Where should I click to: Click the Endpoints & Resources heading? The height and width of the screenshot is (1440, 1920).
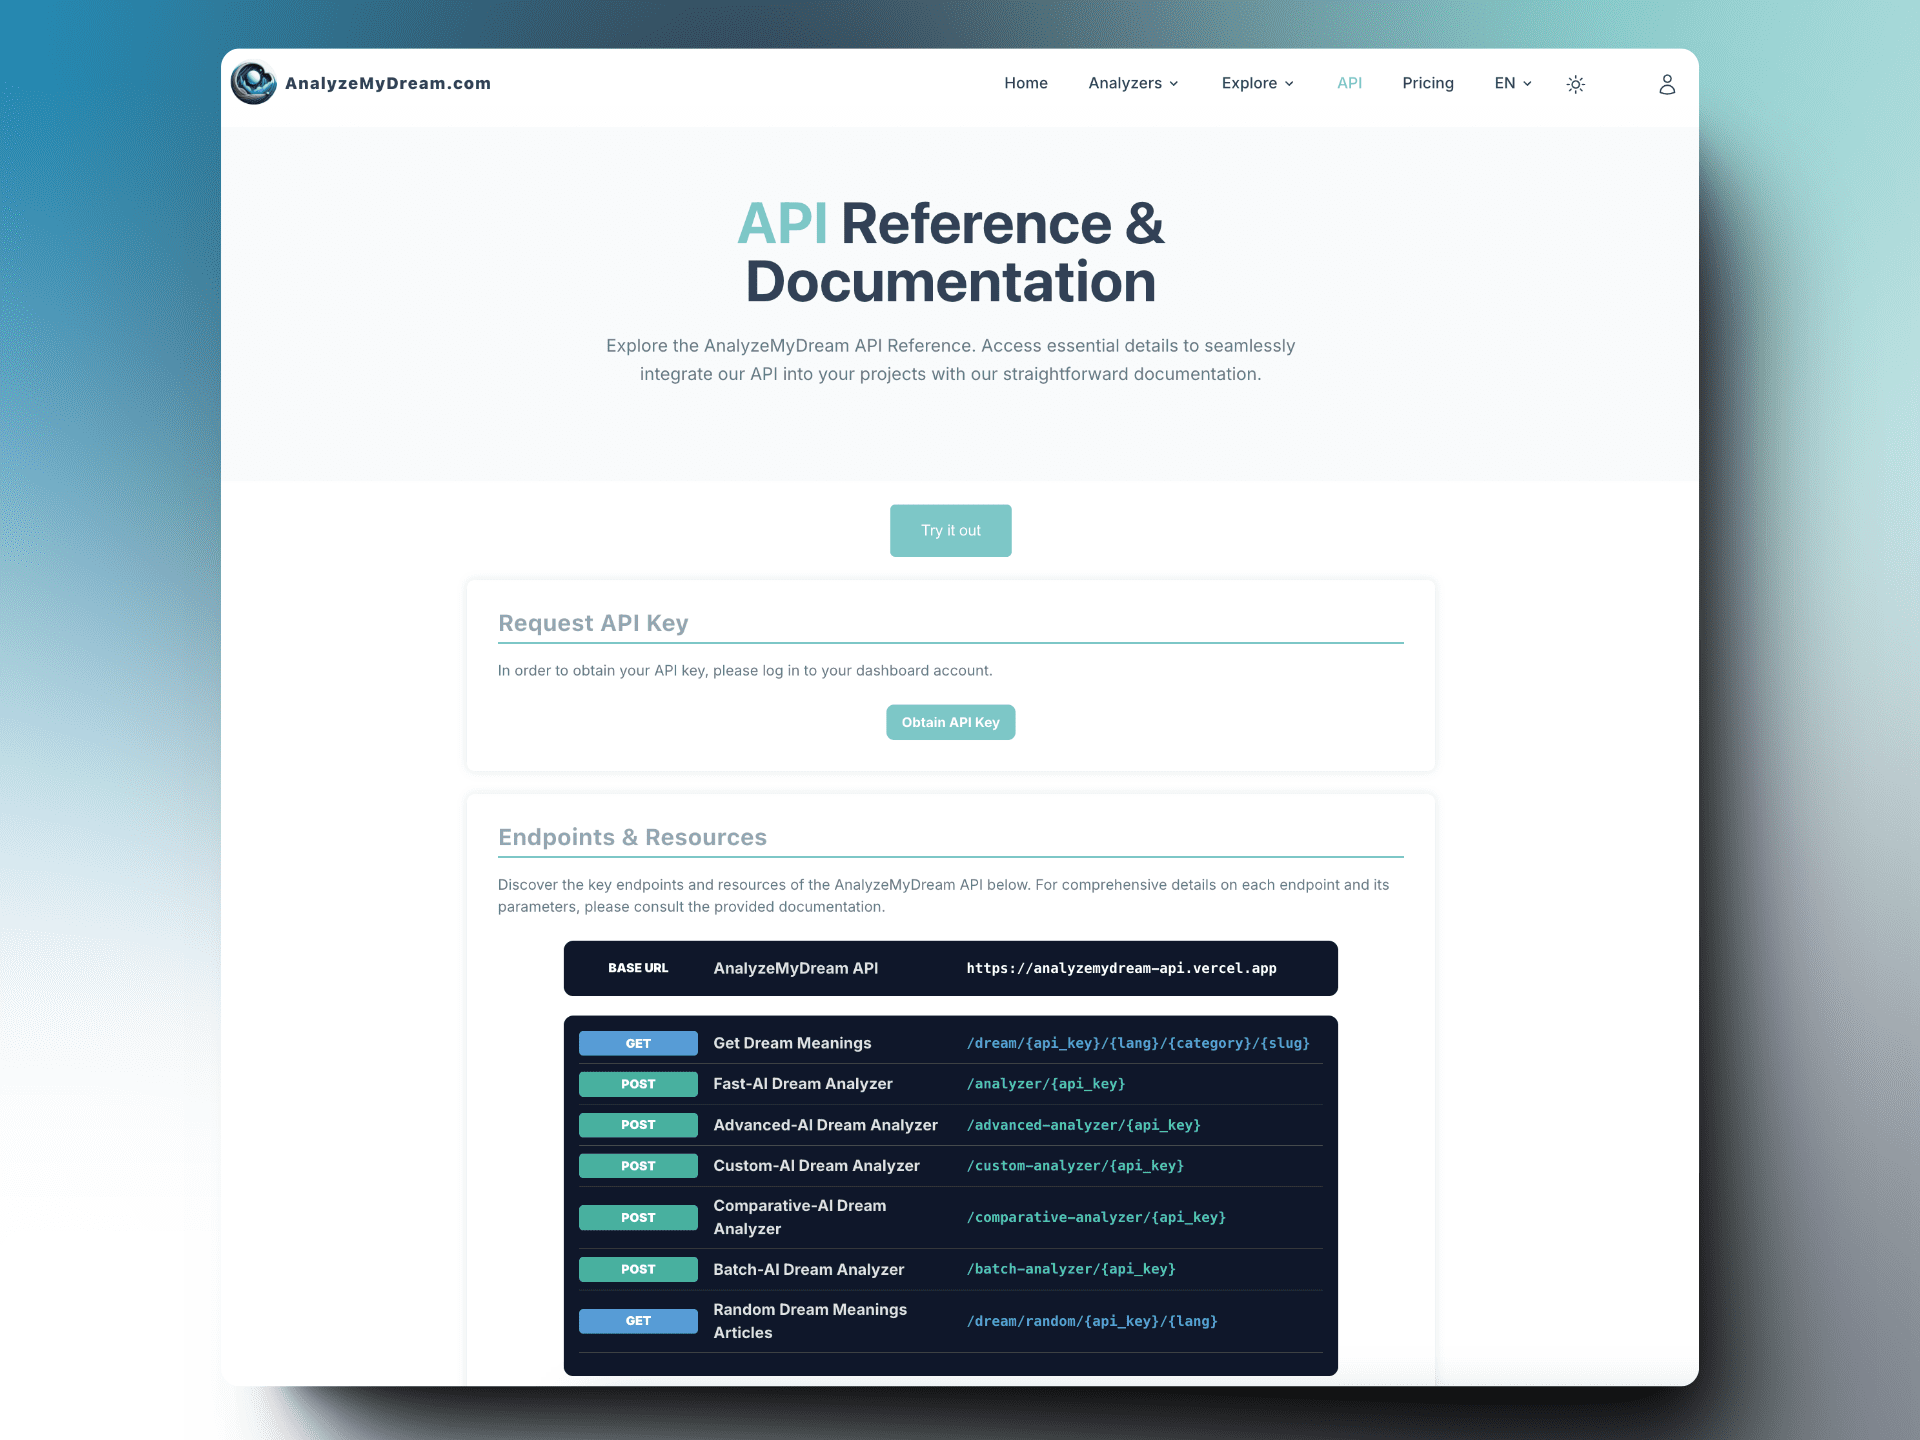coord(632,837)
